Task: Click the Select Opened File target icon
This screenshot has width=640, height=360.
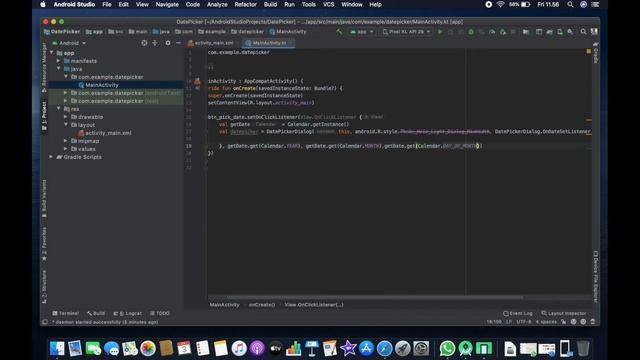Action: [144, 43]
